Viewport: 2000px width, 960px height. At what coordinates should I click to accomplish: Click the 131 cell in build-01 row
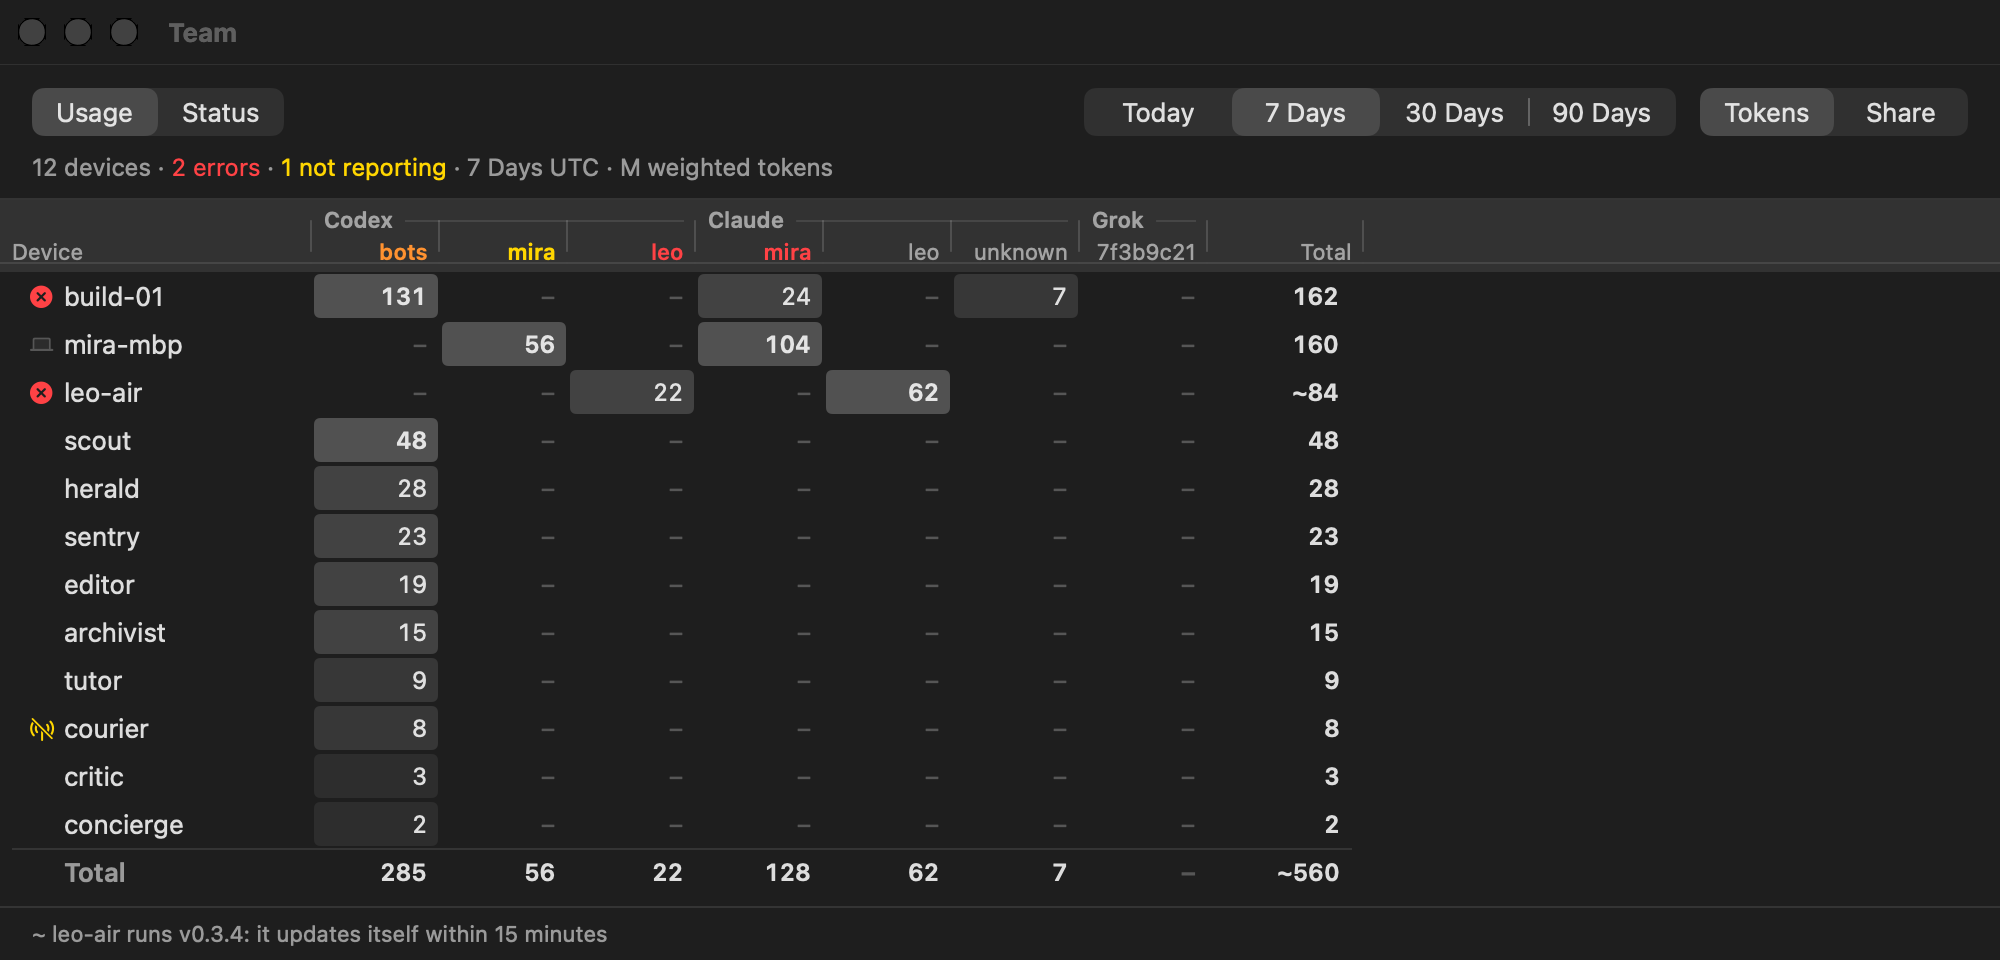pos(376,296)
